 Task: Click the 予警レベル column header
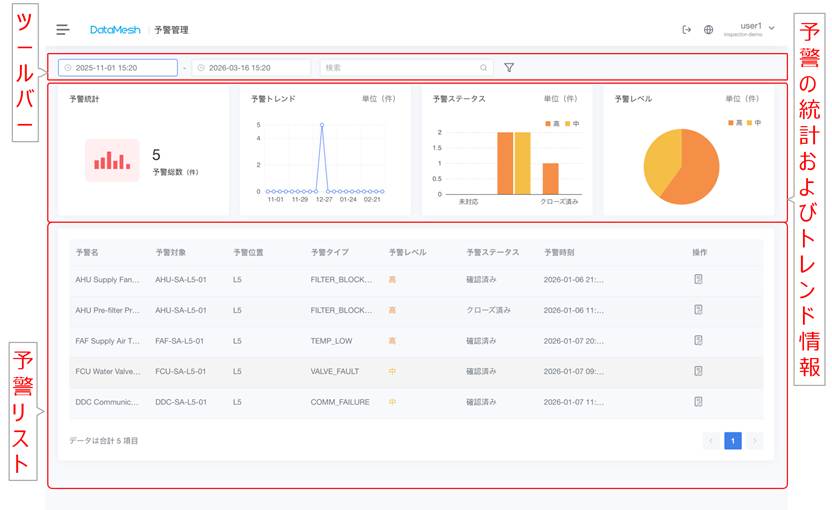click(x=407, y=252)
